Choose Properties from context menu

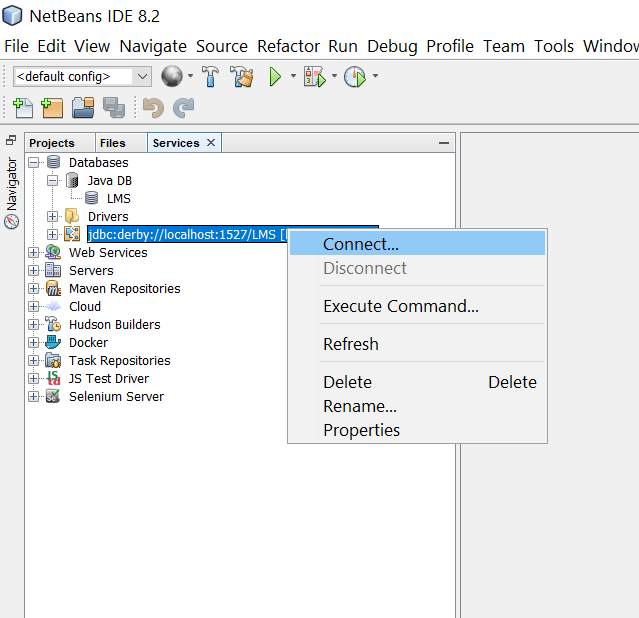tap(417, 430)
